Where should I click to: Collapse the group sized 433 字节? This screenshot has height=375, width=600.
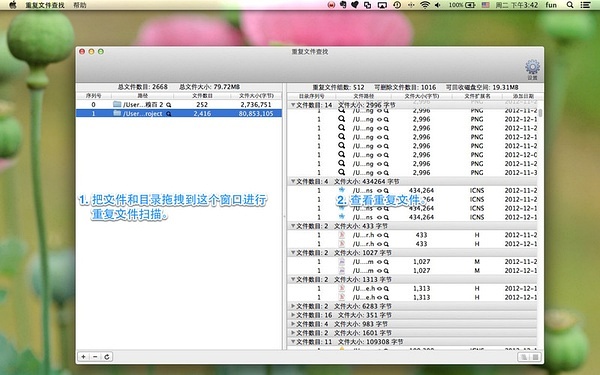click(x=293, y=226)
